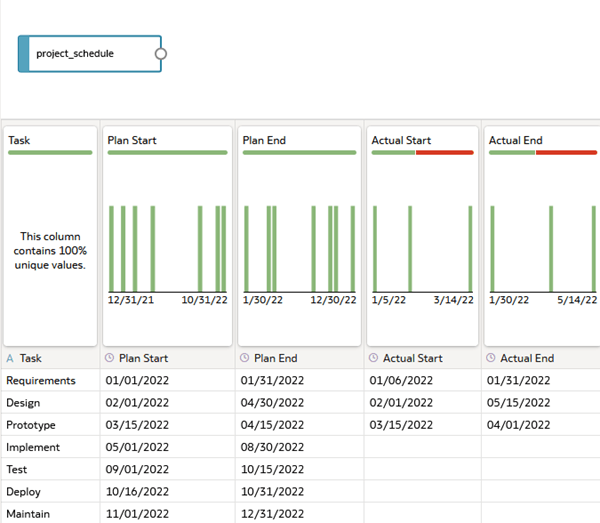
Task: Select the Task column header
Action: [x=31, y=358]
